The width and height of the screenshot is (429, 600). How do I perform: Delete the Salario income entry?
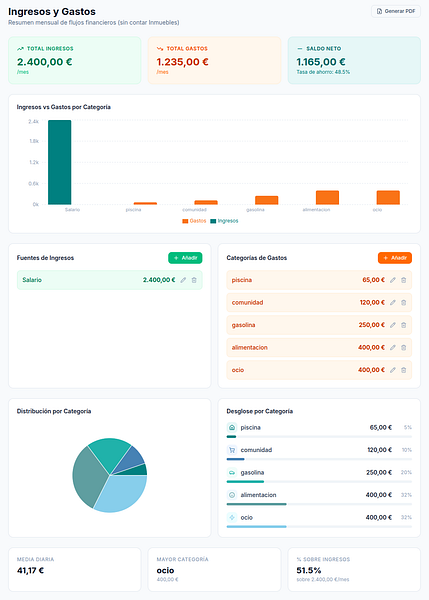pyautogui.click(x=194, y=280)
